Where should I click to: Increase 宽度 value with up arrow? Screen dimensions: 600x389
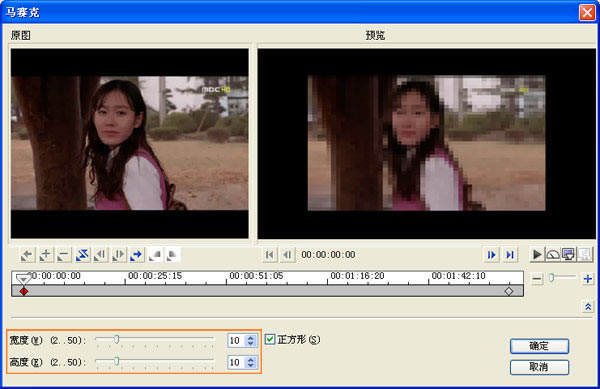tap(251, 337)
